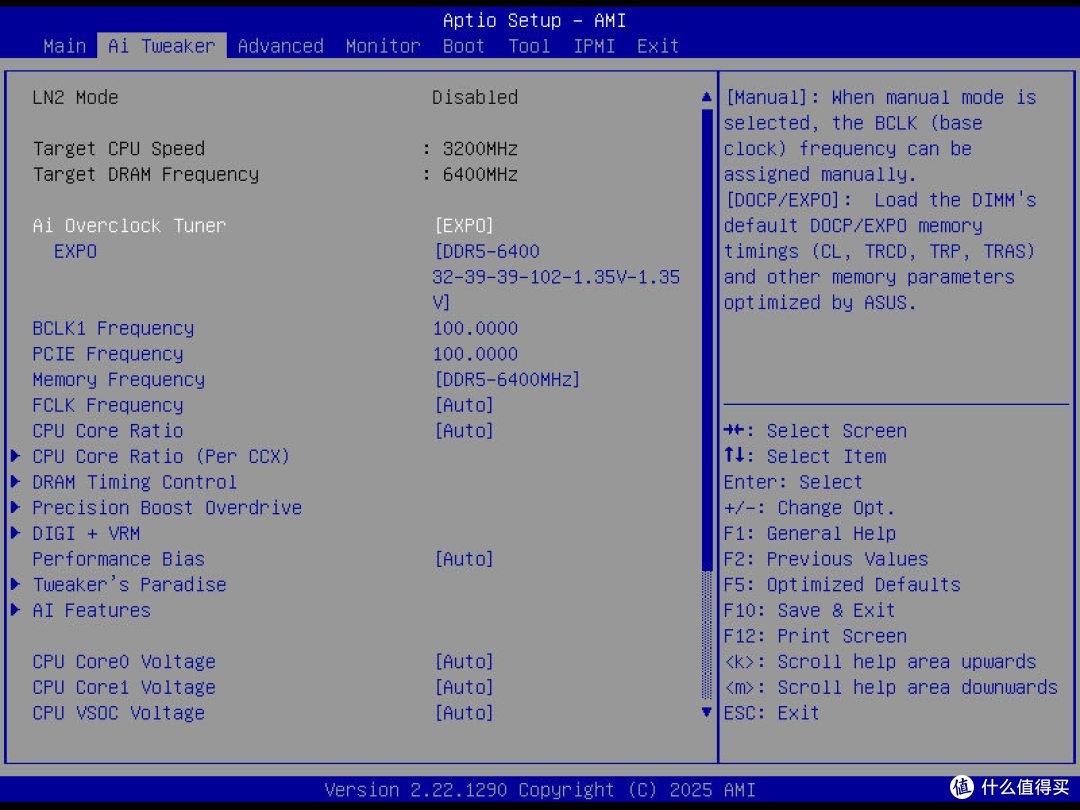This screenshot has width=1080, height=810.
Task: Click the LN2 Mode Disabled value
Action: pyautogui.click(x=475, y=97)
